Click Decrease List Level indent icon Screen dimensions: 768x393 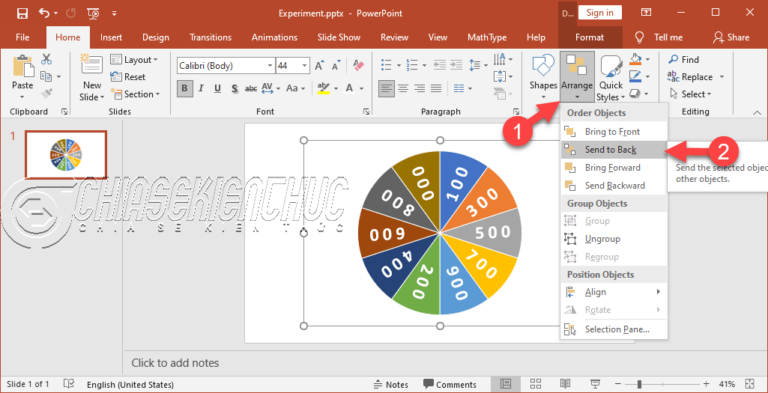pos(439,65)
